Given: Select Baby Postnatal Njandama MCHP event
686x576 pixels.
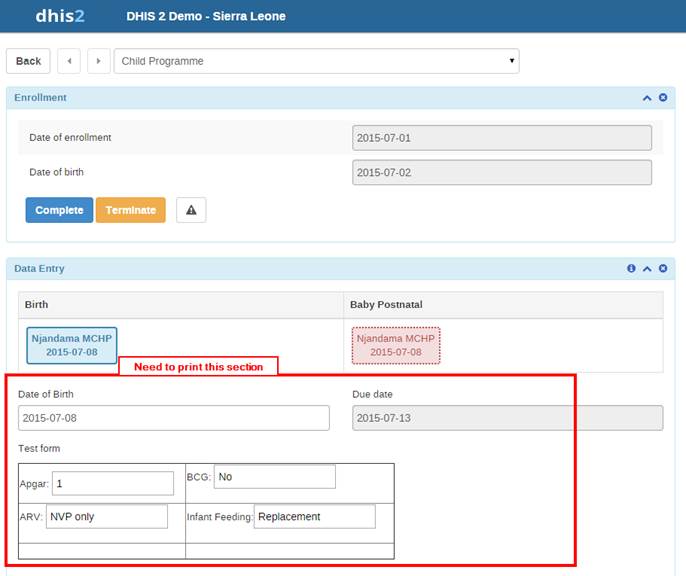Looking at the screenshot, I should click(396, 345).
